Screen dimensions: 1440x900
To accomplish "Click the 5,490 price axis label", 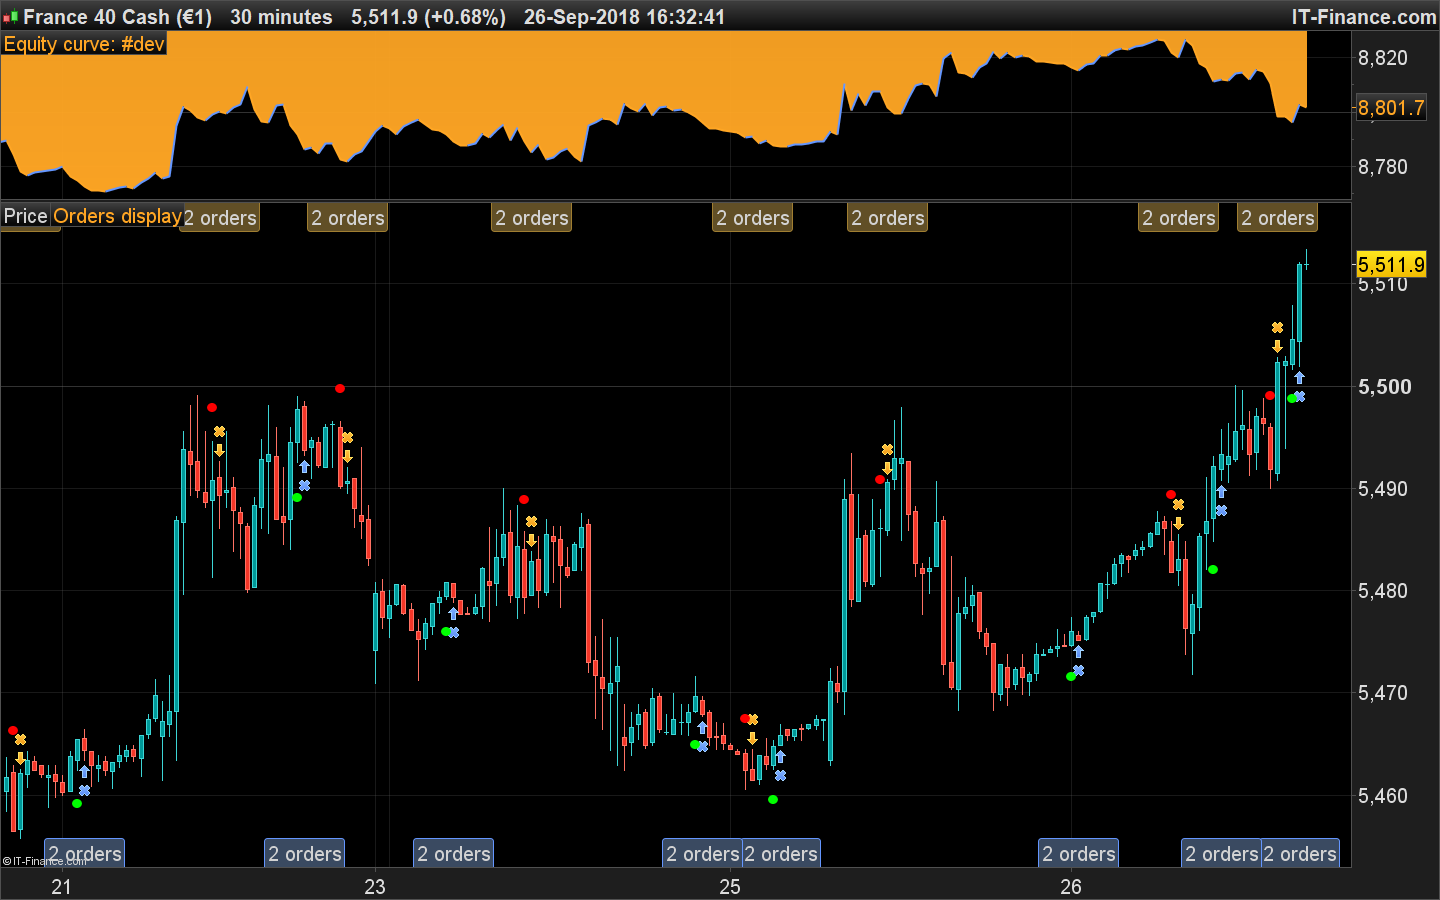I will (x=1382, y=489).
